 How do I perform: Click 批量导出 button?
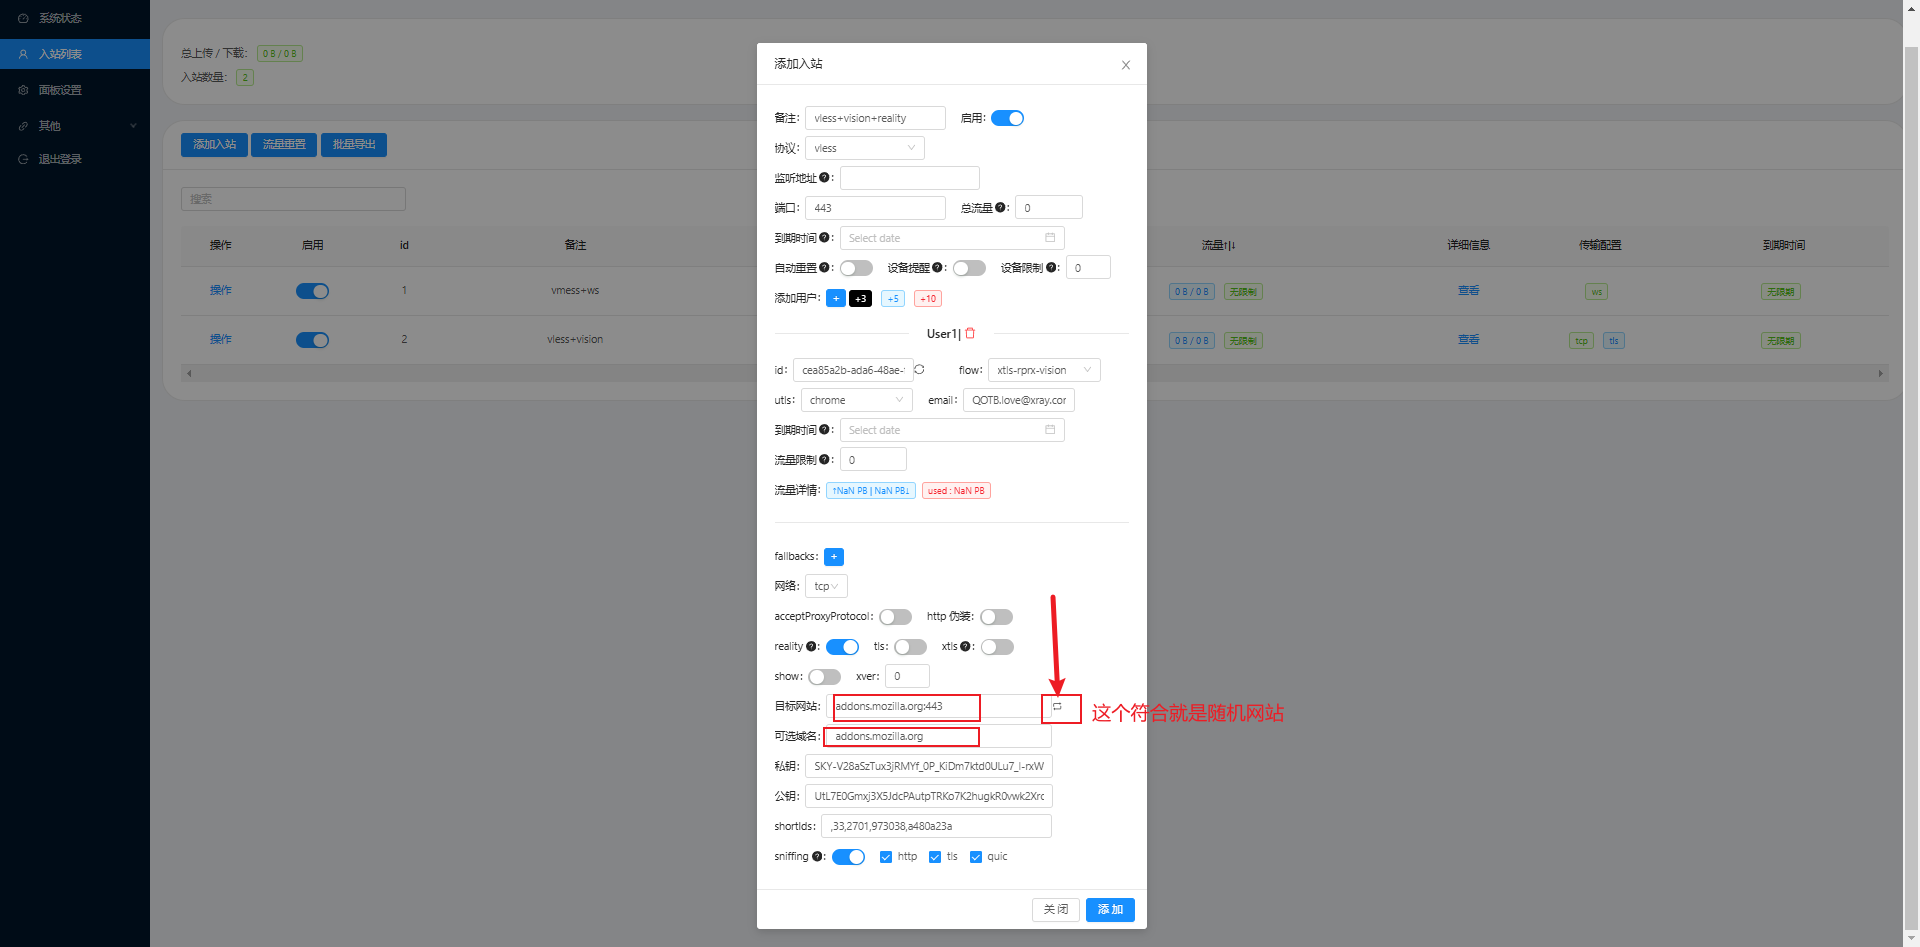tap(354, 145)
